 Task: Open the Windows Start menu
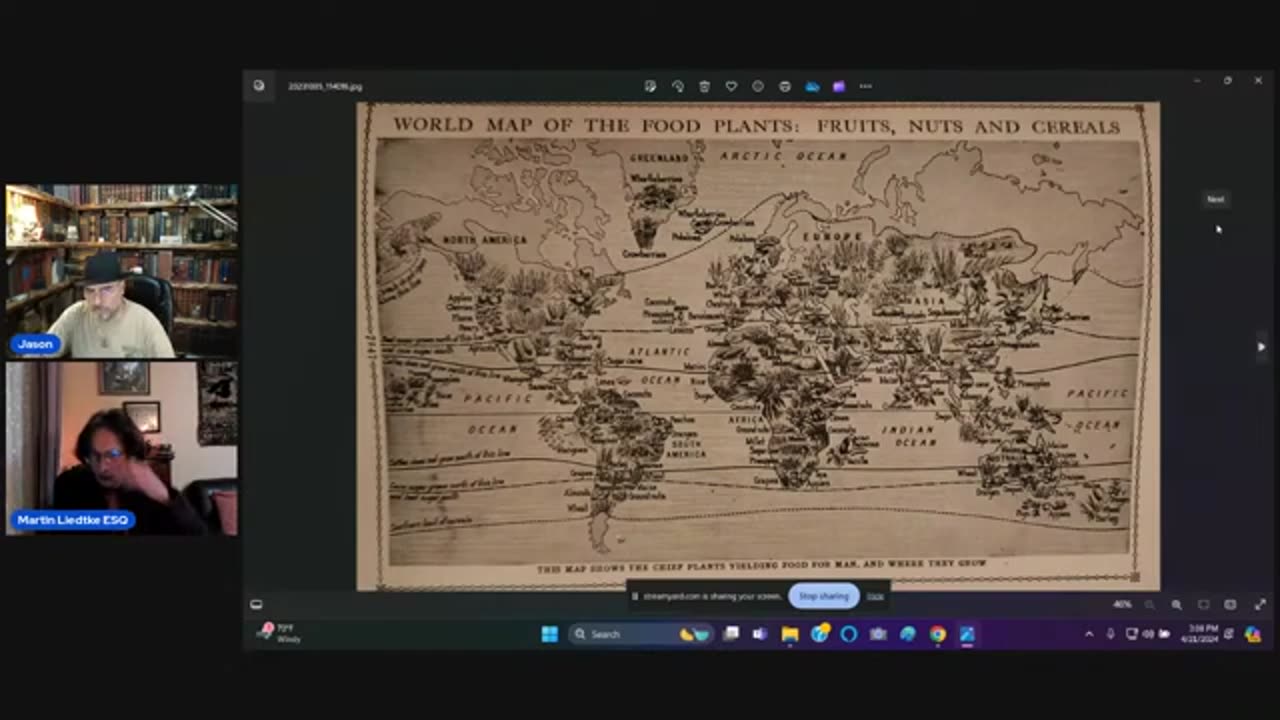pyautogui.click(x=550, y=634)
